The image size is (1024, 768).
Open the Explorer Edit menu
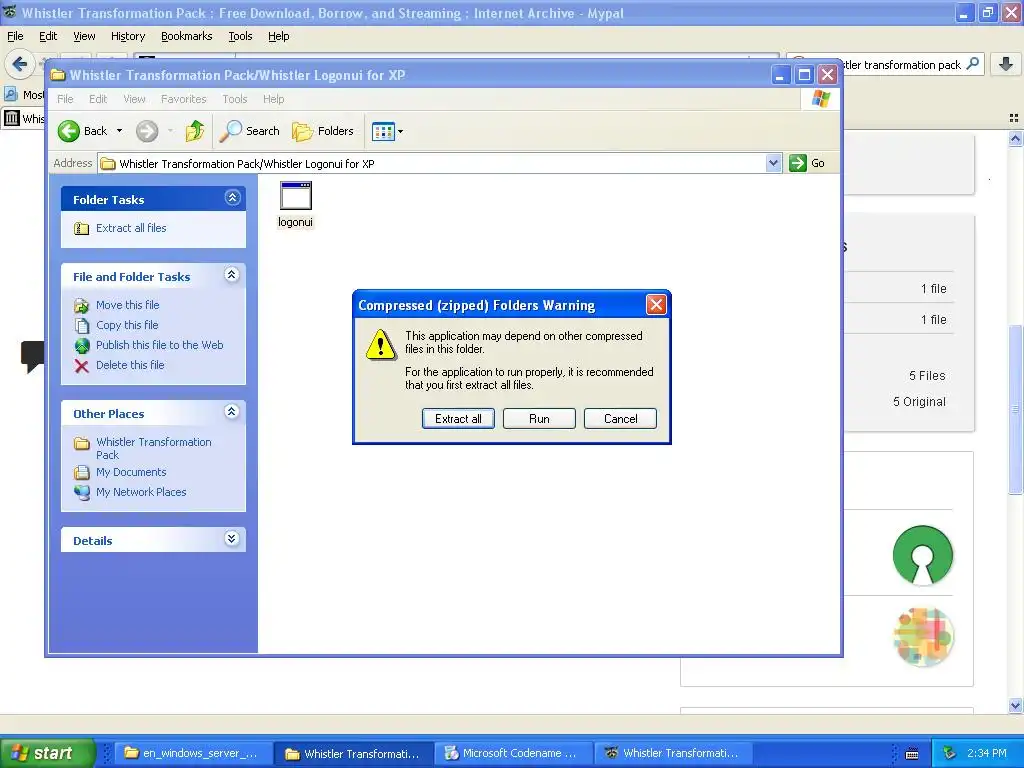(x=98, y=99)
